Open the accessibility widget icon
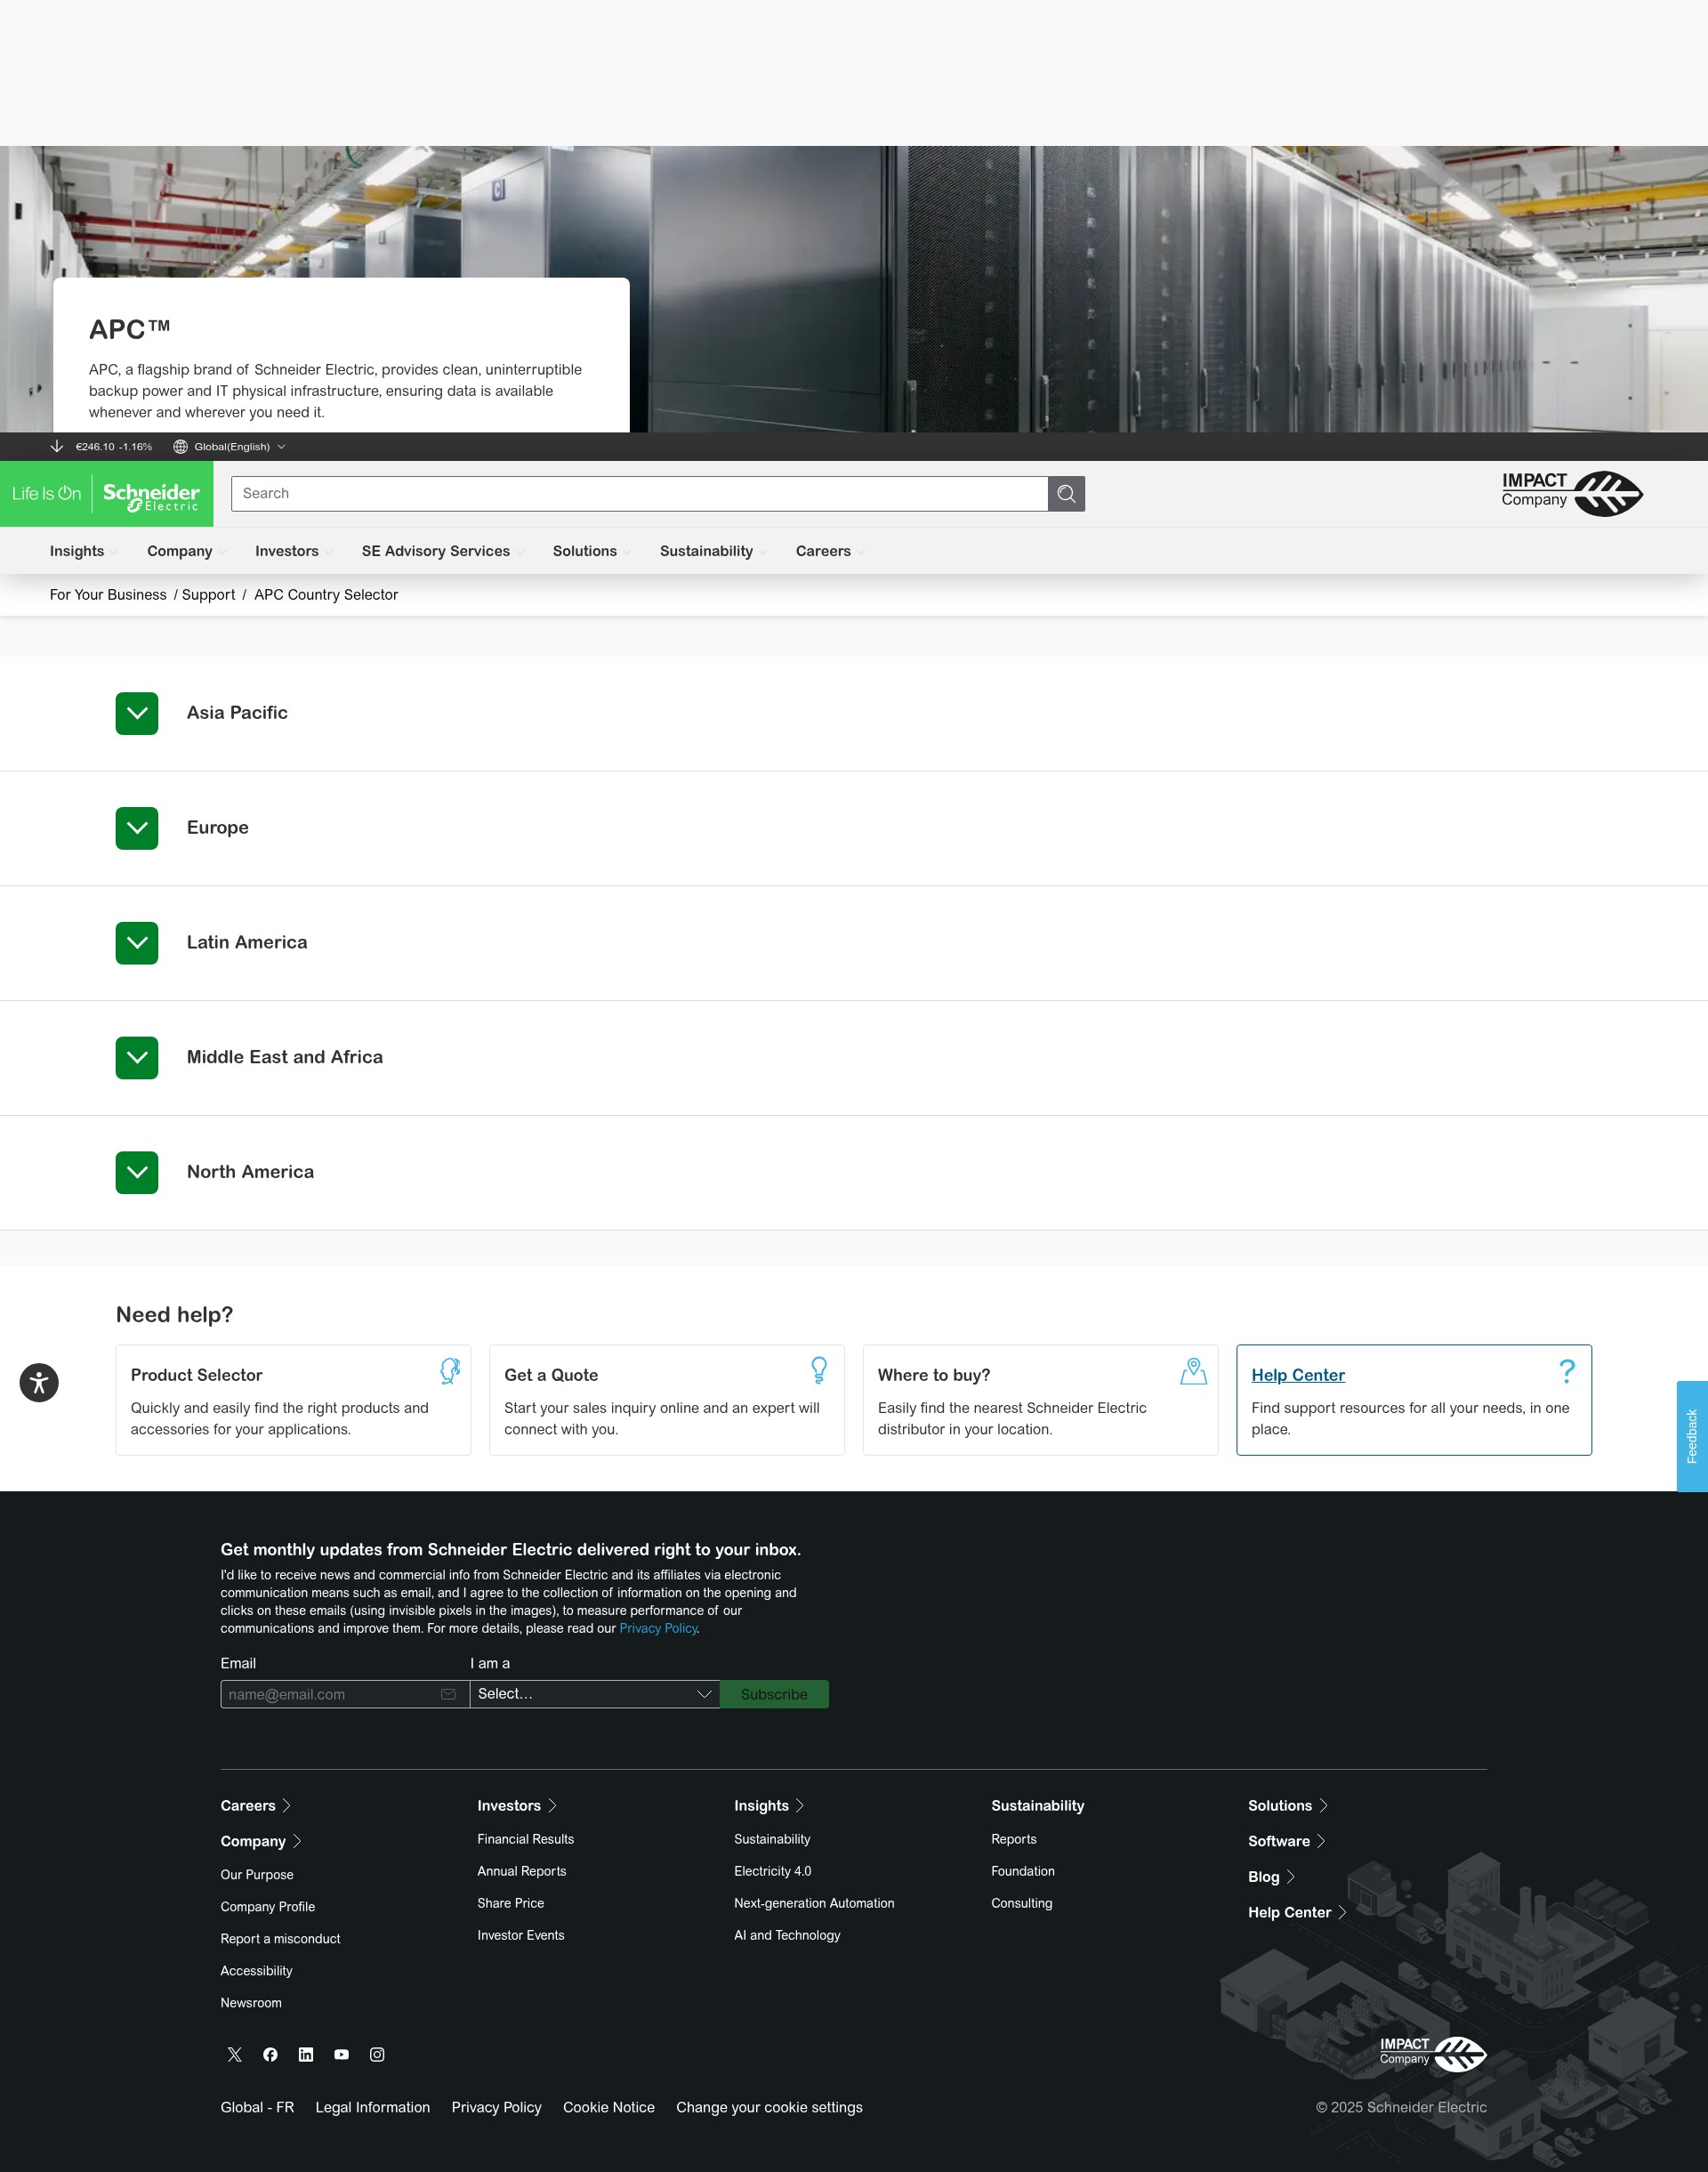Image resolution: width=1708 pixels, height=2172 pixels. 39,1383
